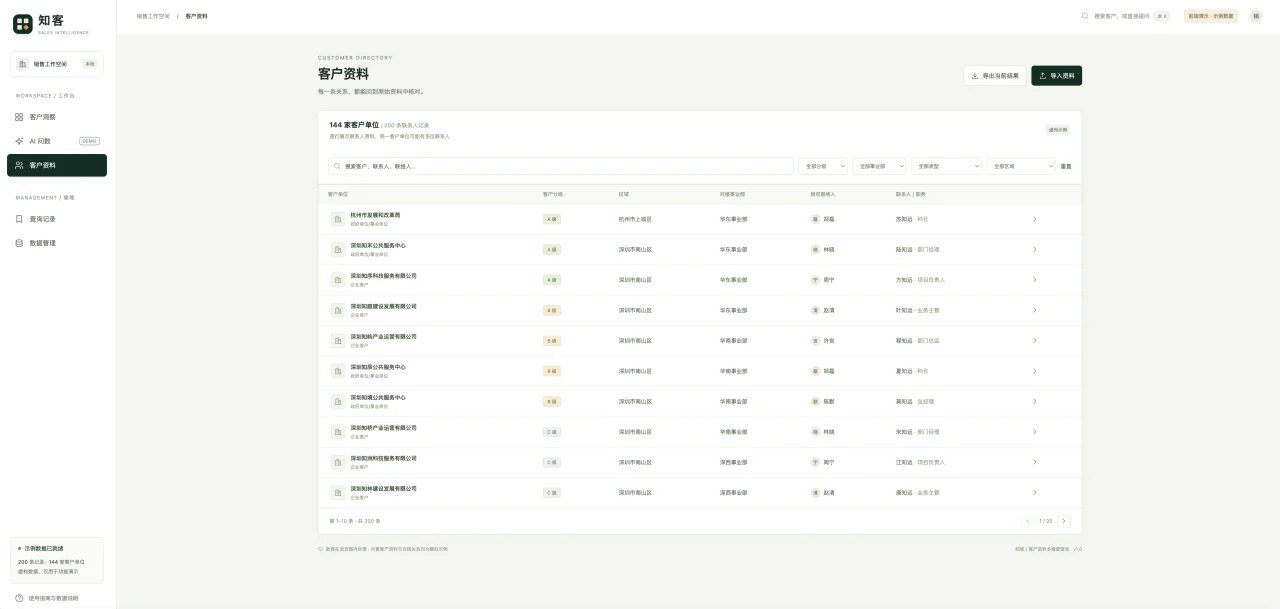1280x609 pixels.
Task: Open 客户洞察 in the sidebar
Action: (57, 117)
